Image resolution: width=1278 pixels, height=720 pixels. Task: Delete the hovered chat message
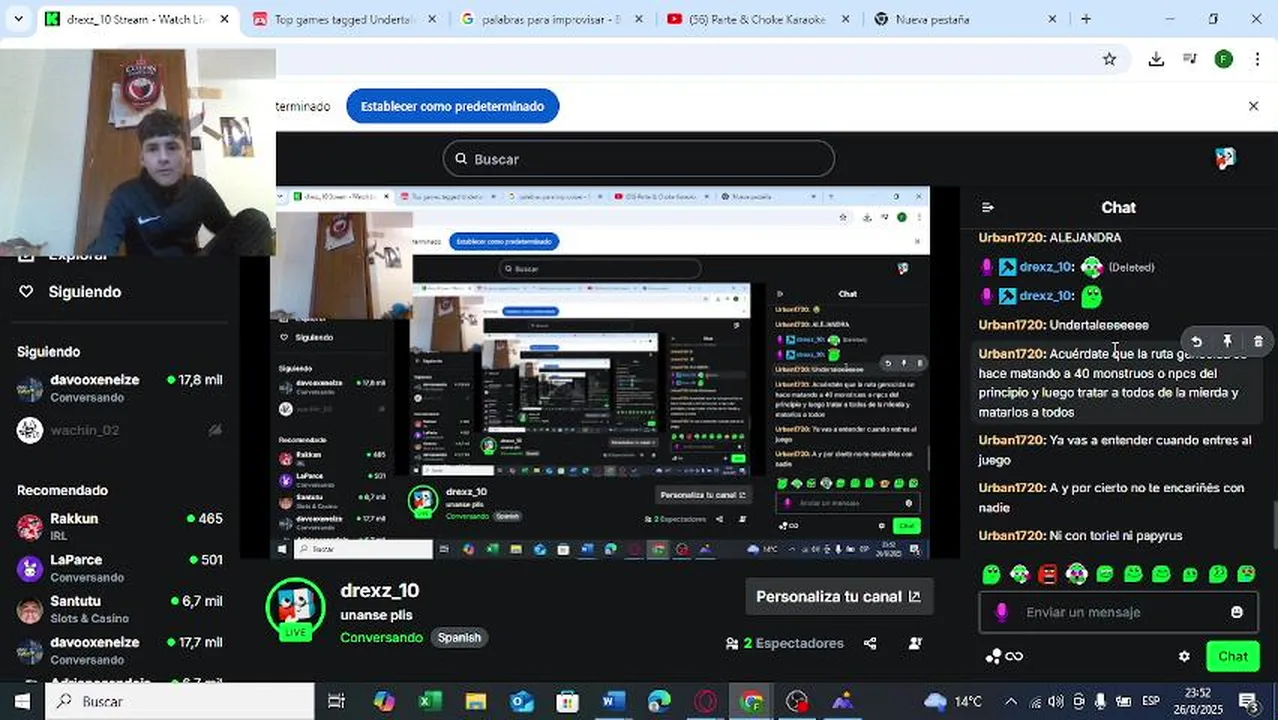coord(1258,342)
